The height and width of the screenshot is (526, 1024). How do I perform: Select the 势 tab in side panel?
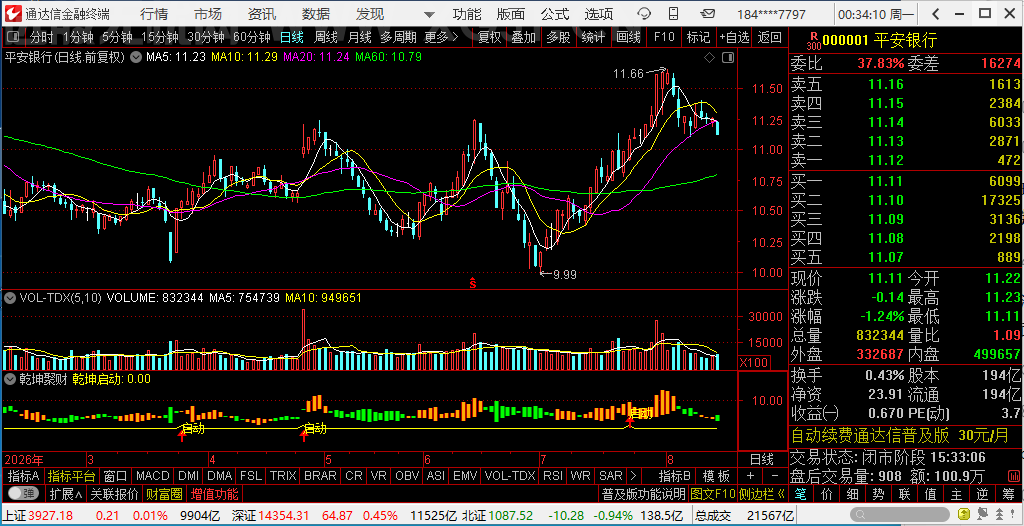pos(878,493)
